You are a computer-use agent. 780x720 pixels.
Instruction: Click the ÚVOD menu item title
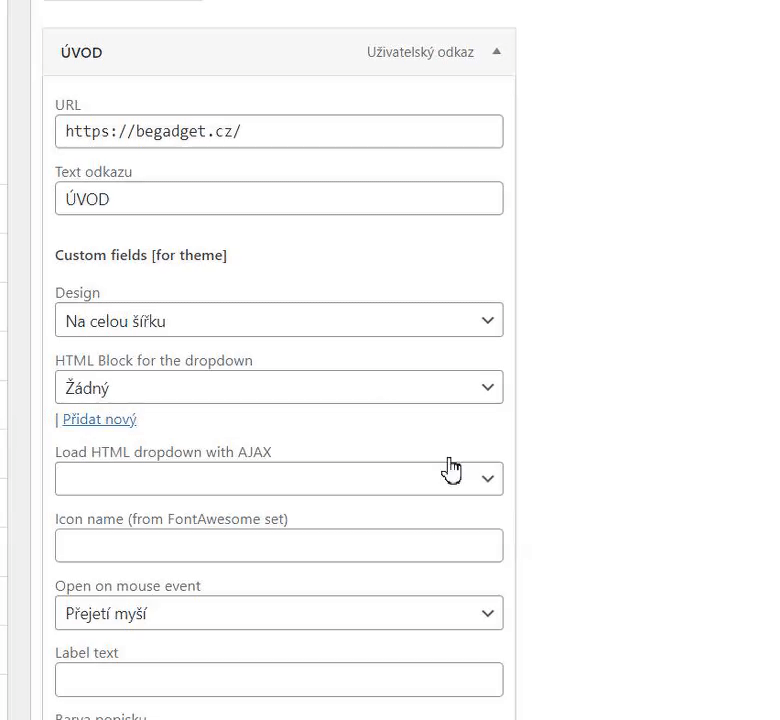coord(81,53)
